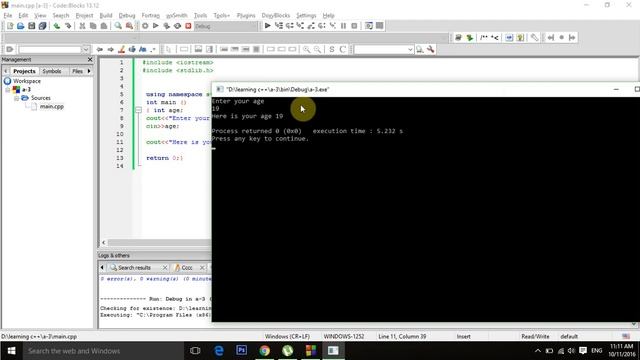Paste using the clipboard toolbar icon
640x360 pixels.
[104, 26]
